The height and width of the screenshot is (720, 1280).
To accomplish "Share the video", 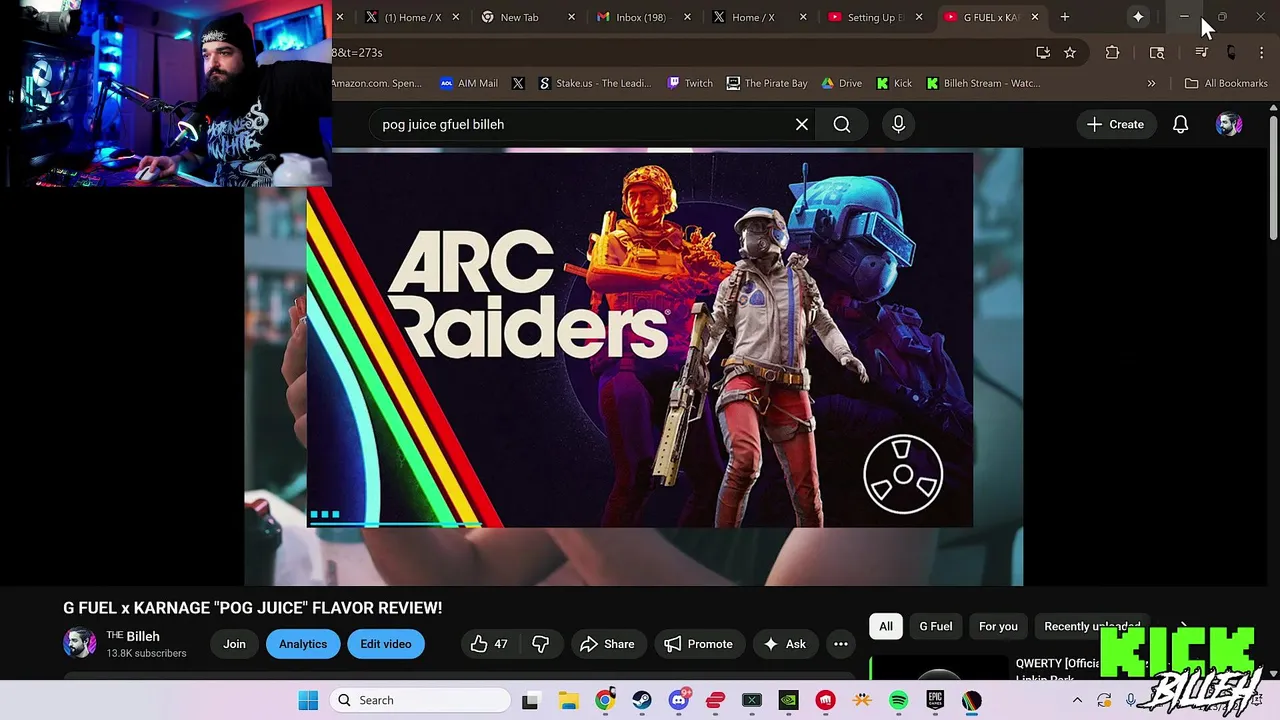I will [607, 644].
